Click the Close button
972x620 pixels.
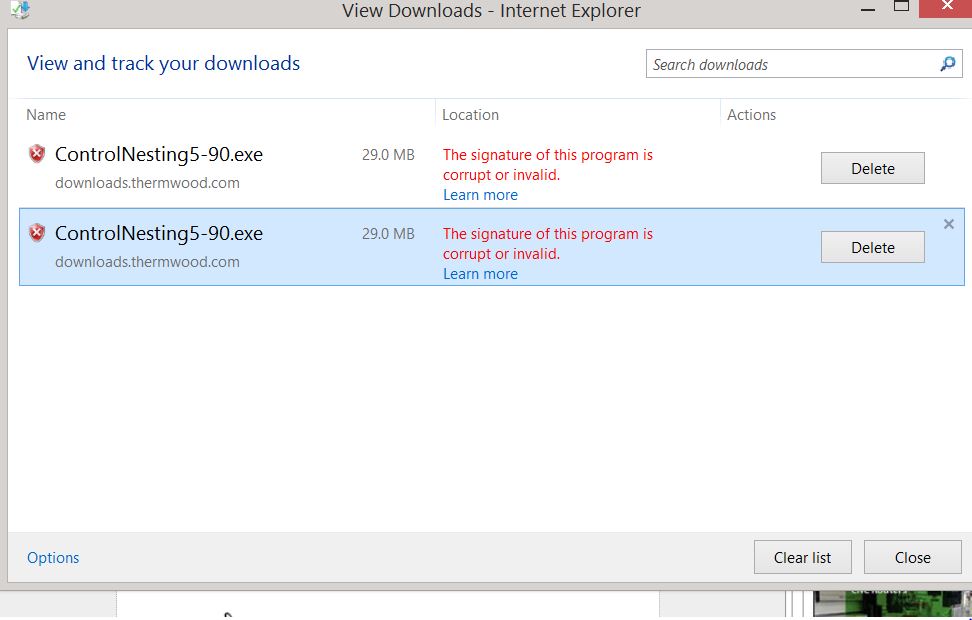click(912, 557)
